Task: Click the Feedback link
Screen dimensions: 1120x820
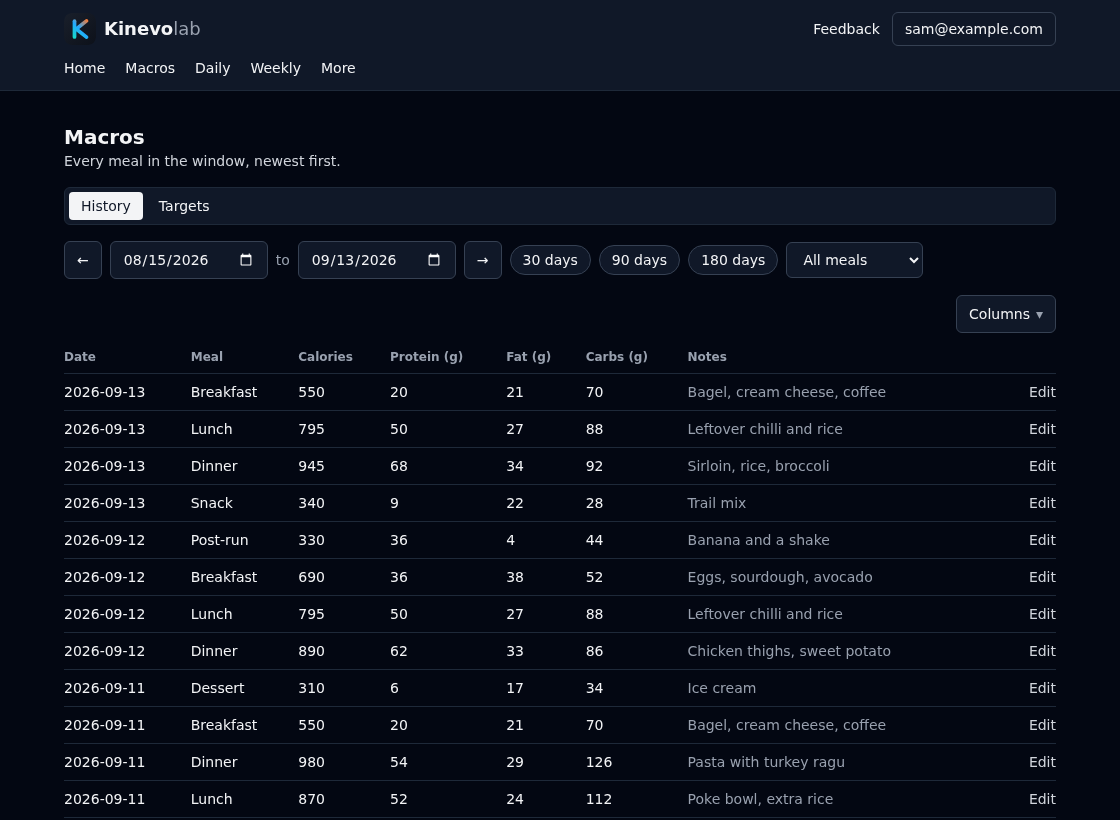Action: pyautogui.click(x=846, y=29)
